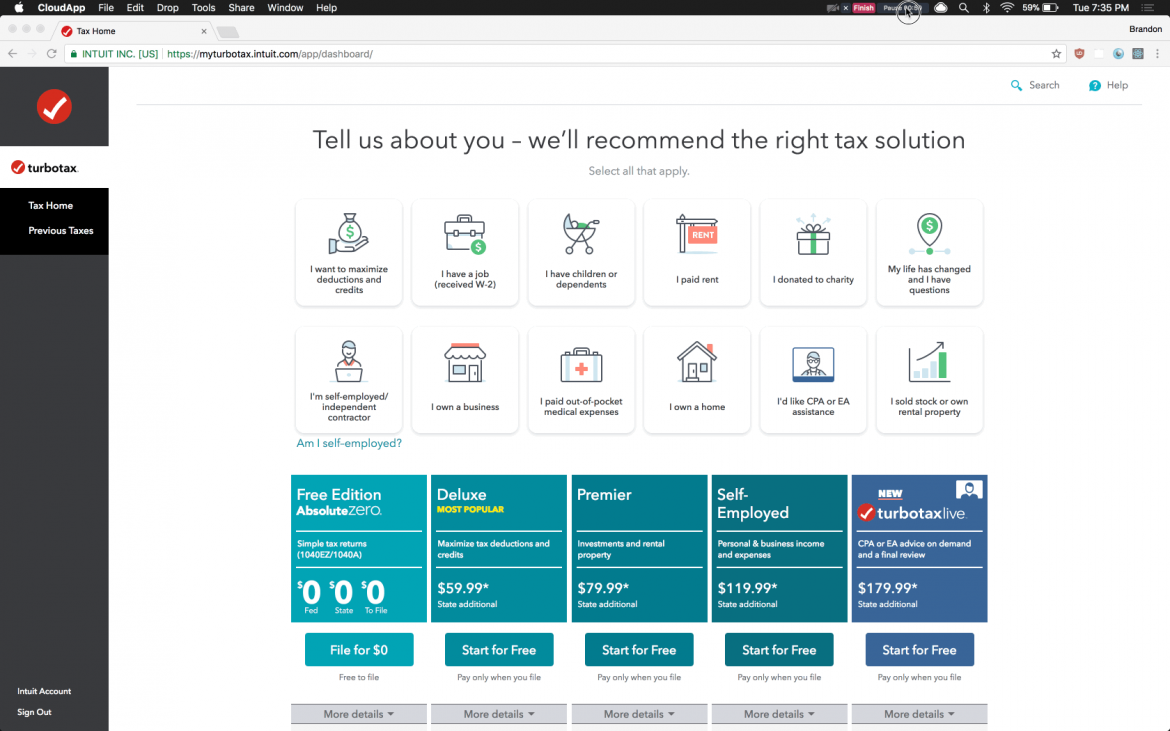The width and height of the screenshot is (1170, 731).
Task: Toggle the 'I own a home' option
Action: point(697,379)
